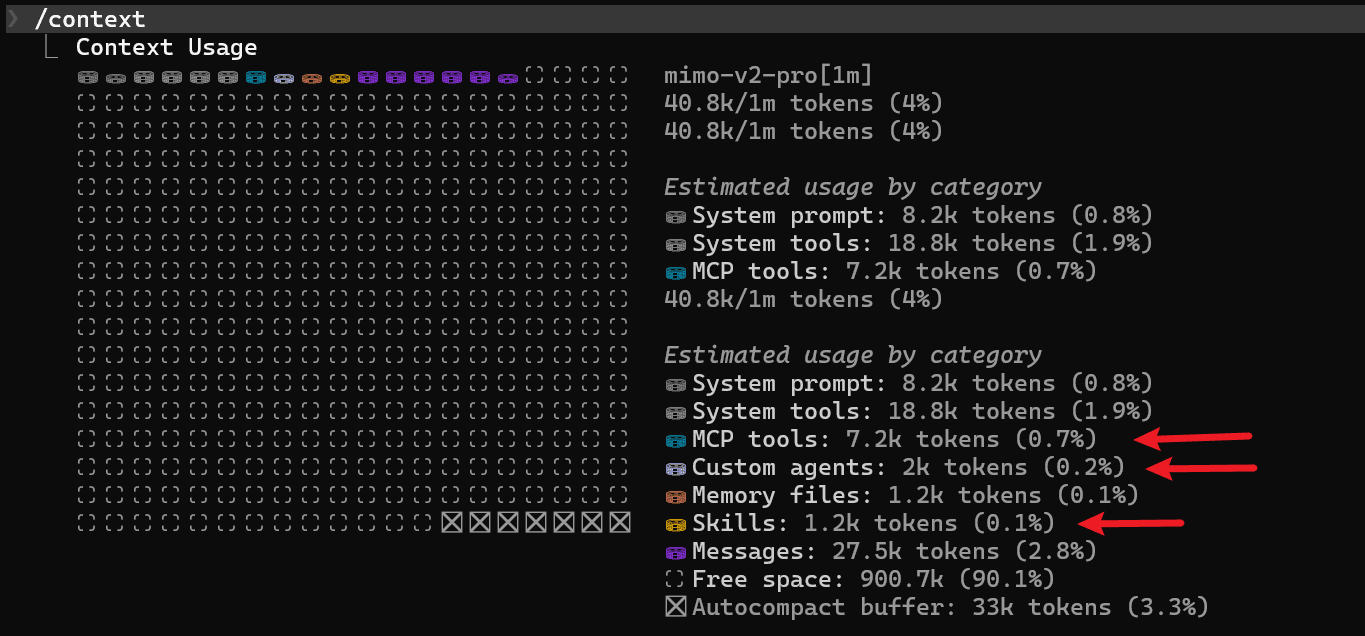
Task: Click the Autocompact buffer crossed-box icon
Action: [x=676, y=607]
